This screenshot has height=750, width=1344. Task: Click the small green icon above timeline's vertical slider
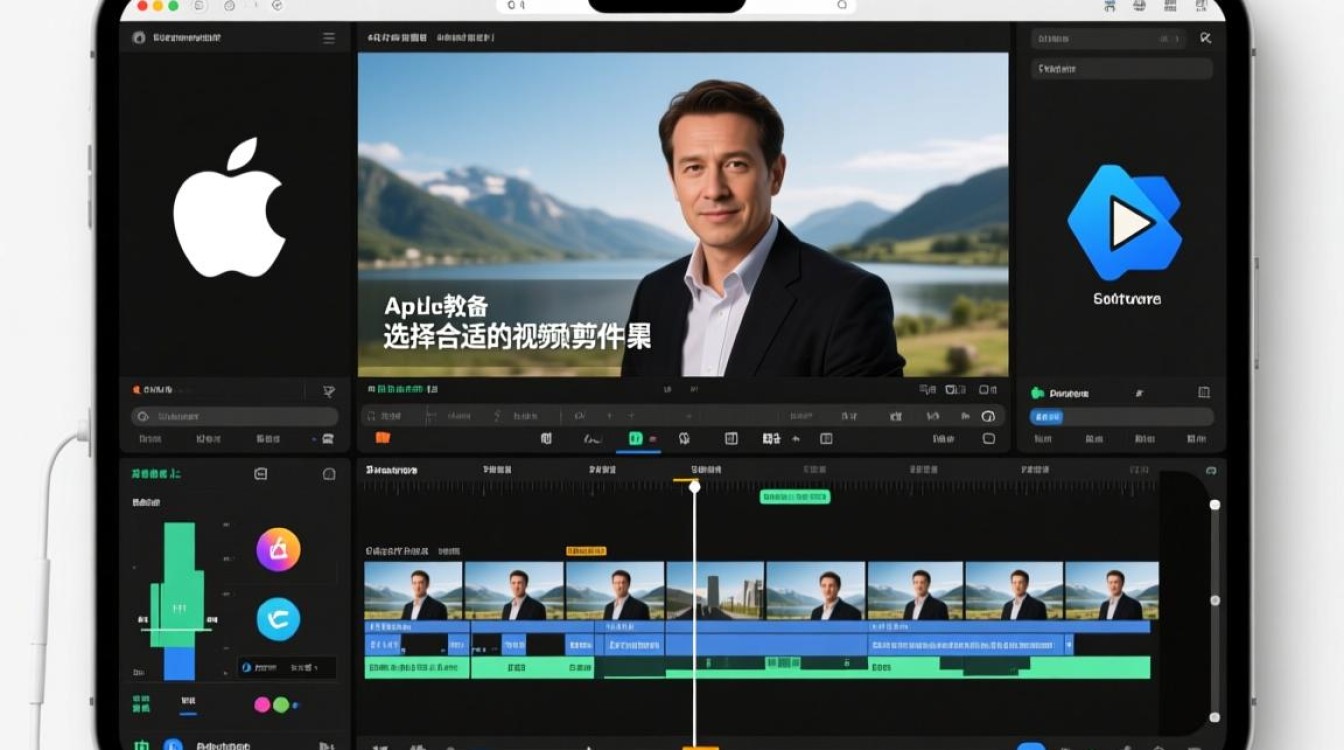1211,470
